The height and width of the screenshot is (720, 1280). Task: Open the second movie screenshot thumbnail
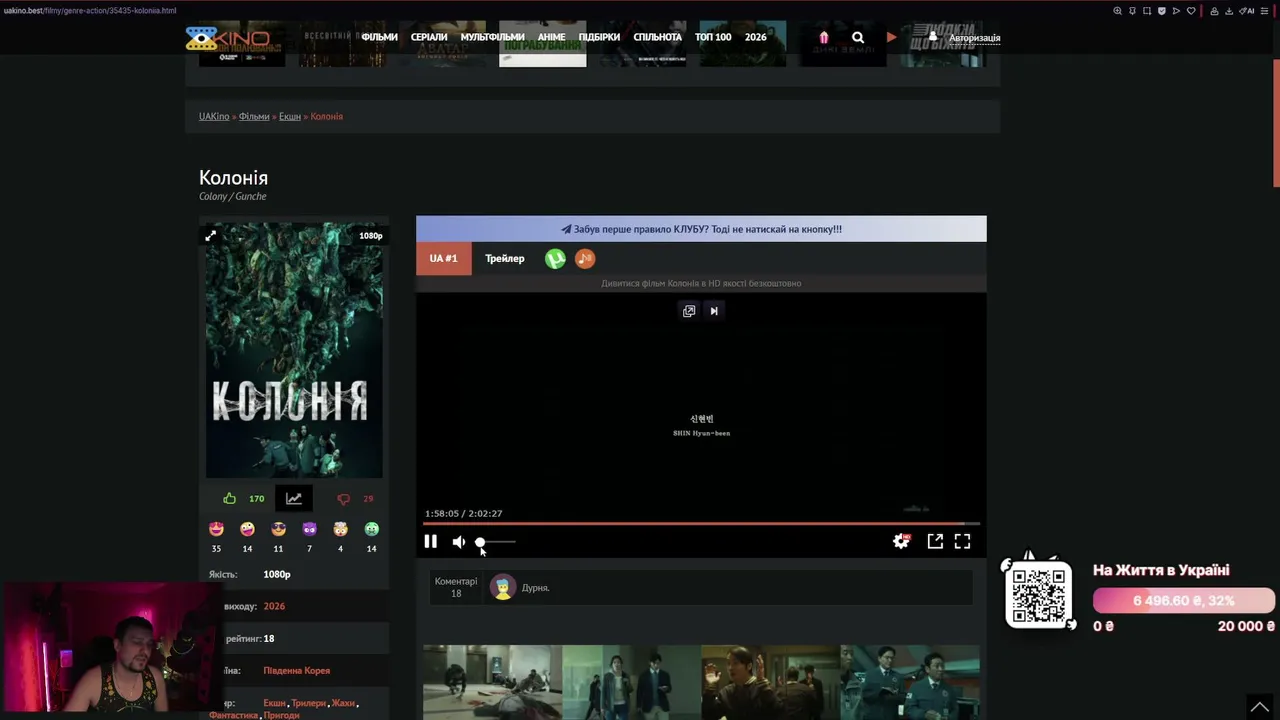coord(631,682)
